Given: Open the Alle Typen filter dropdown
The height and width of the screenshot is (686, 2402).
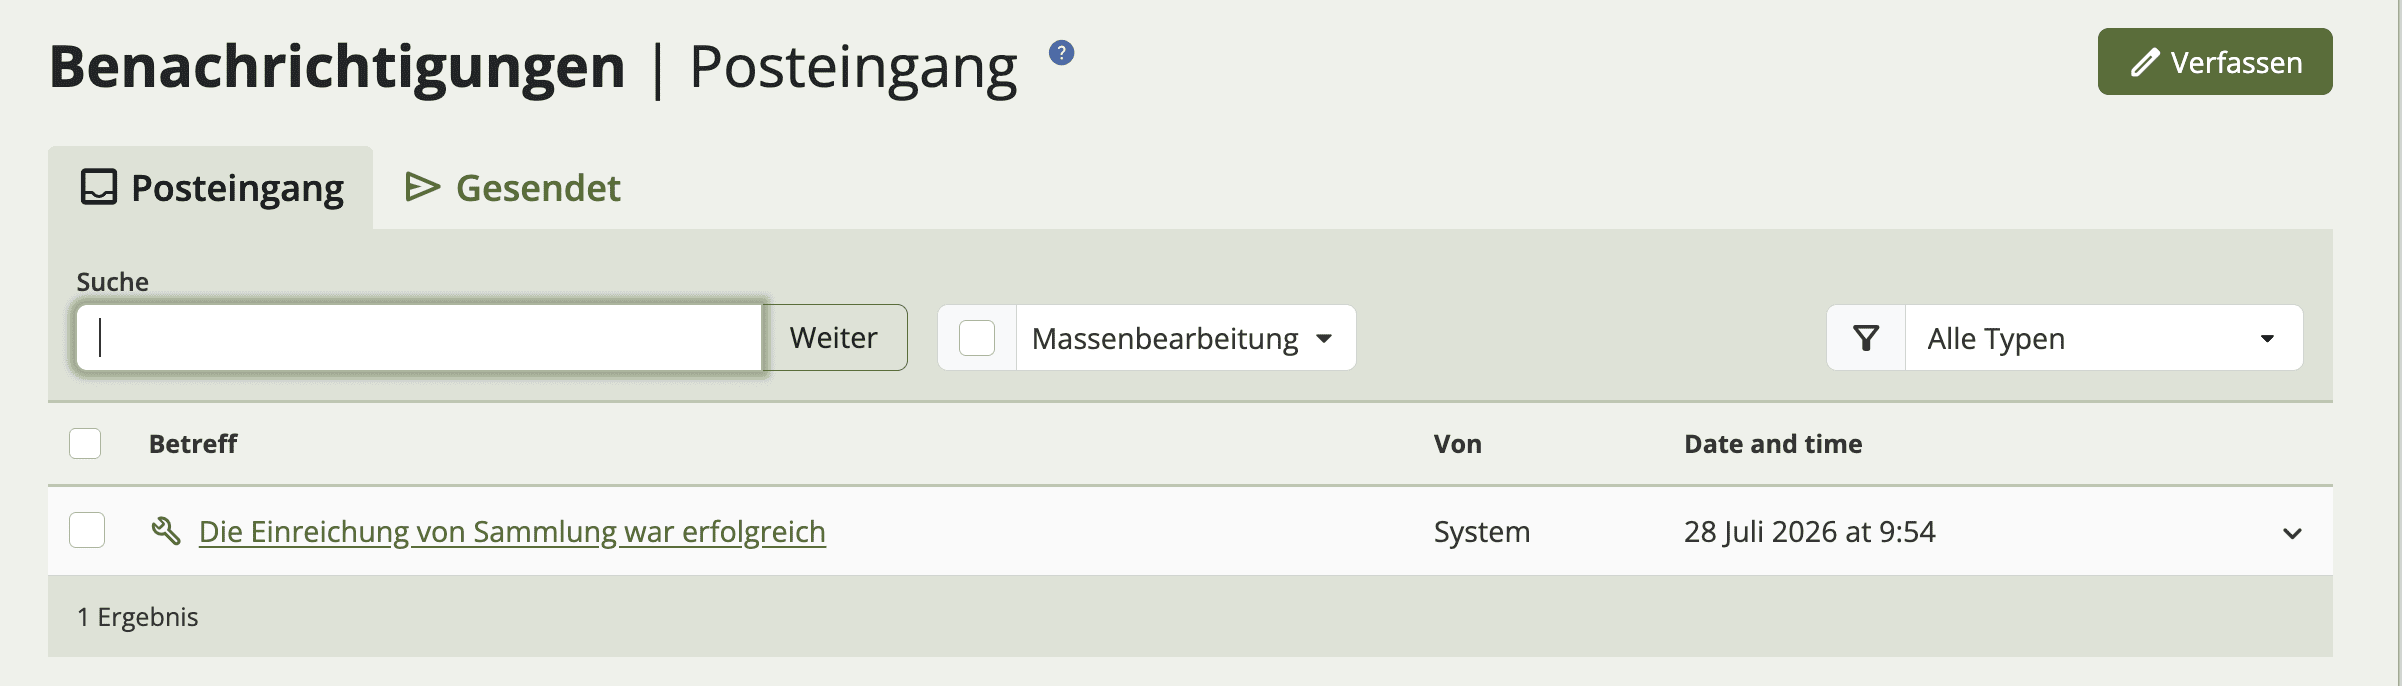Looking at the screenshot, I should (x=2104, y=338).
